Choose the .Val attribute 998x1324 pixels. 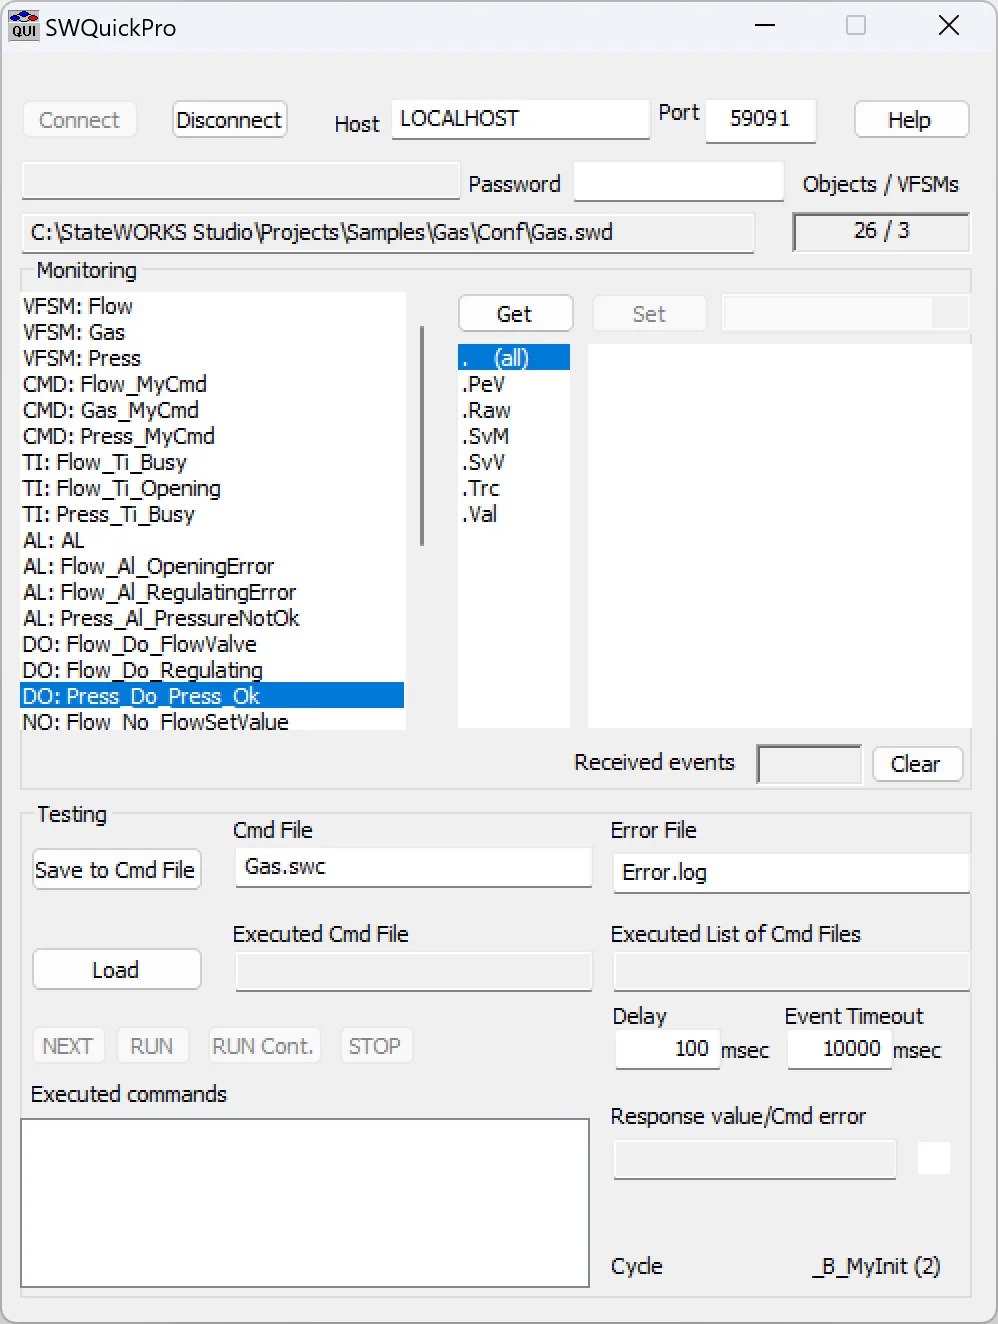(x=480, y=514)
